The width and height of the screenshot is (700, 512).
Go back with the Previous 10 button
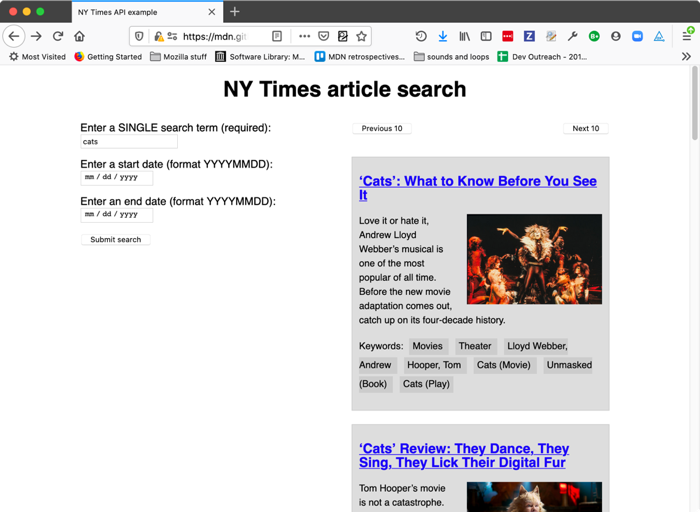pyautogui.click(x=382, y=129)
